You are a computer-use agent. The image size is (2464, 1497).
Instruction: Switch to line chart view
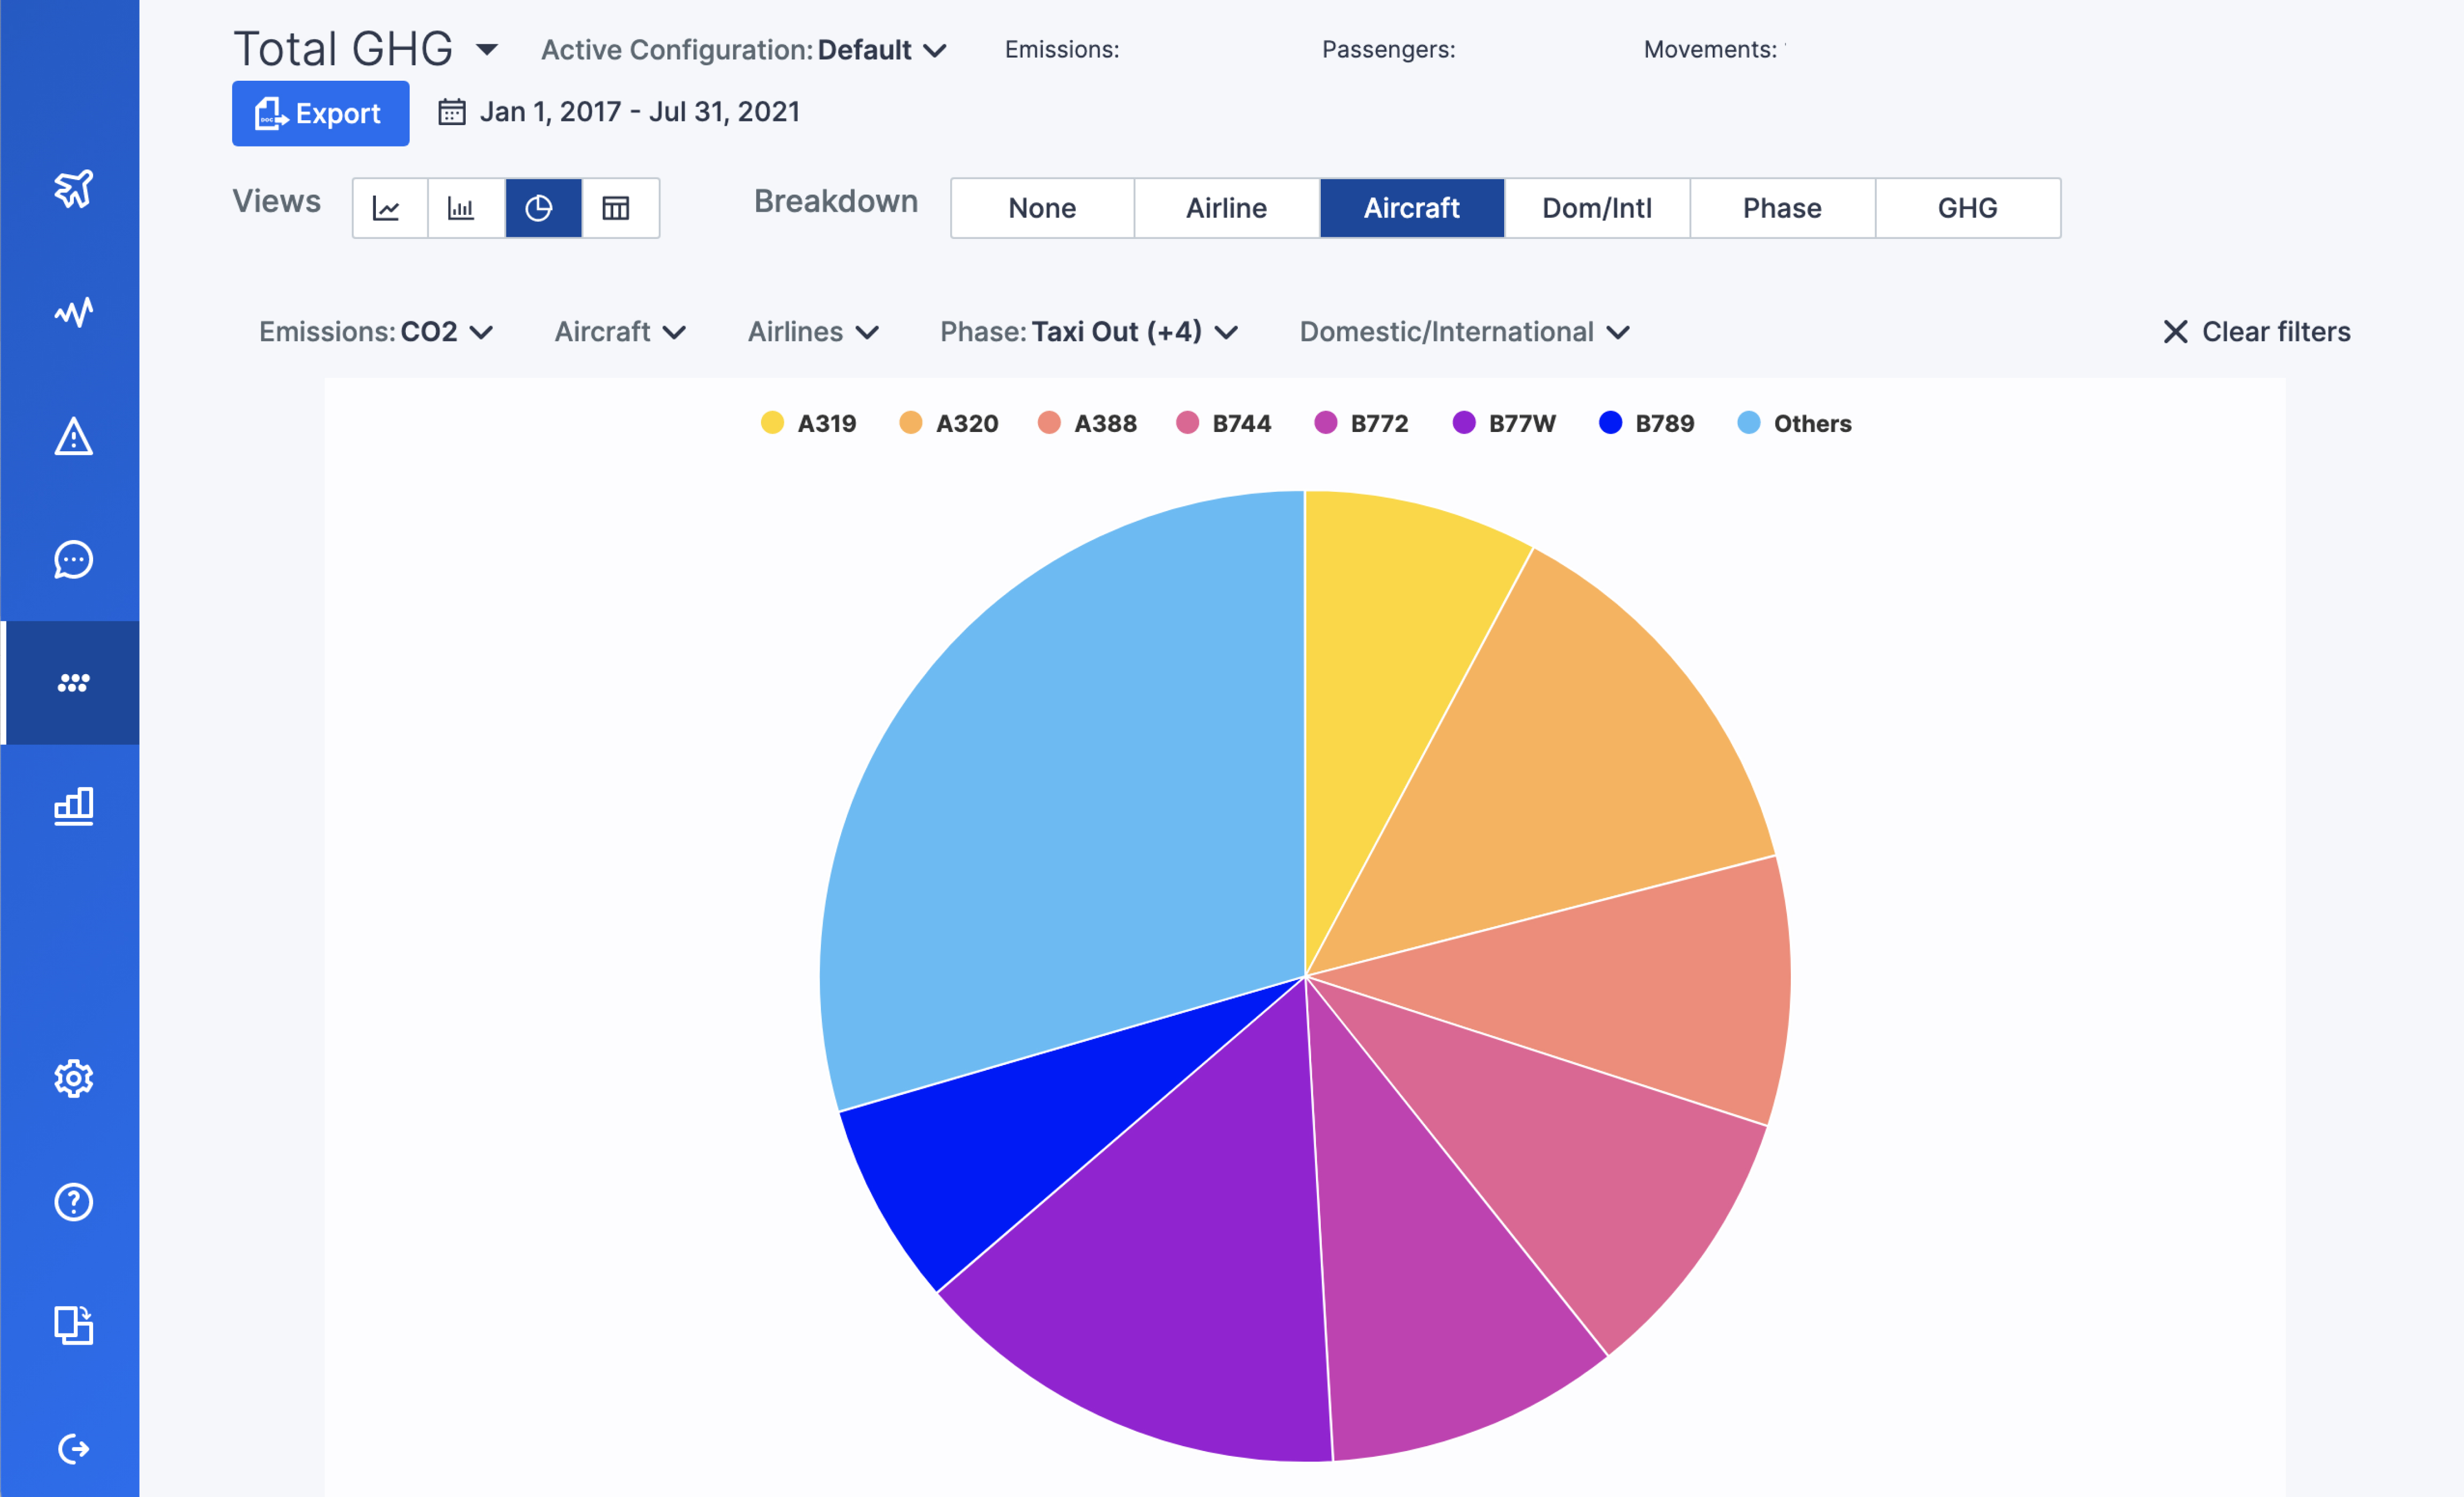pos(388,208)
